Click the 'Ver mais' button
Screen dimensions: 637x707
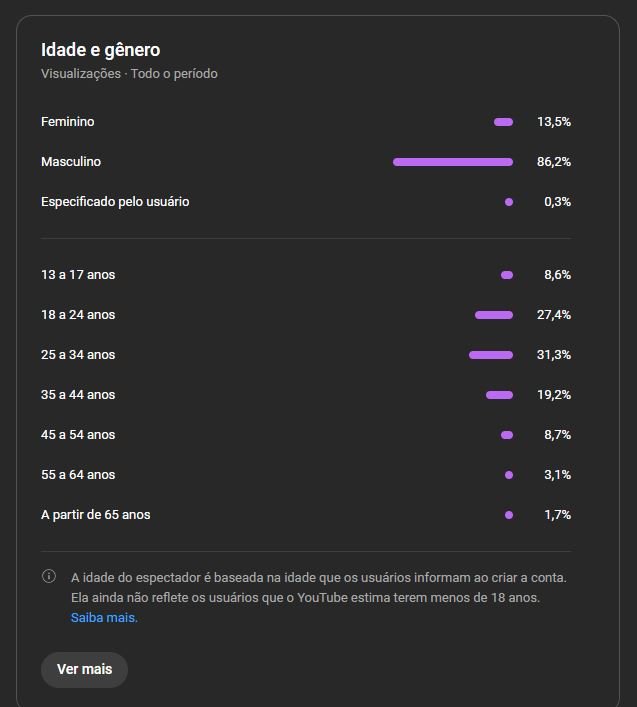tap(84, 669)
